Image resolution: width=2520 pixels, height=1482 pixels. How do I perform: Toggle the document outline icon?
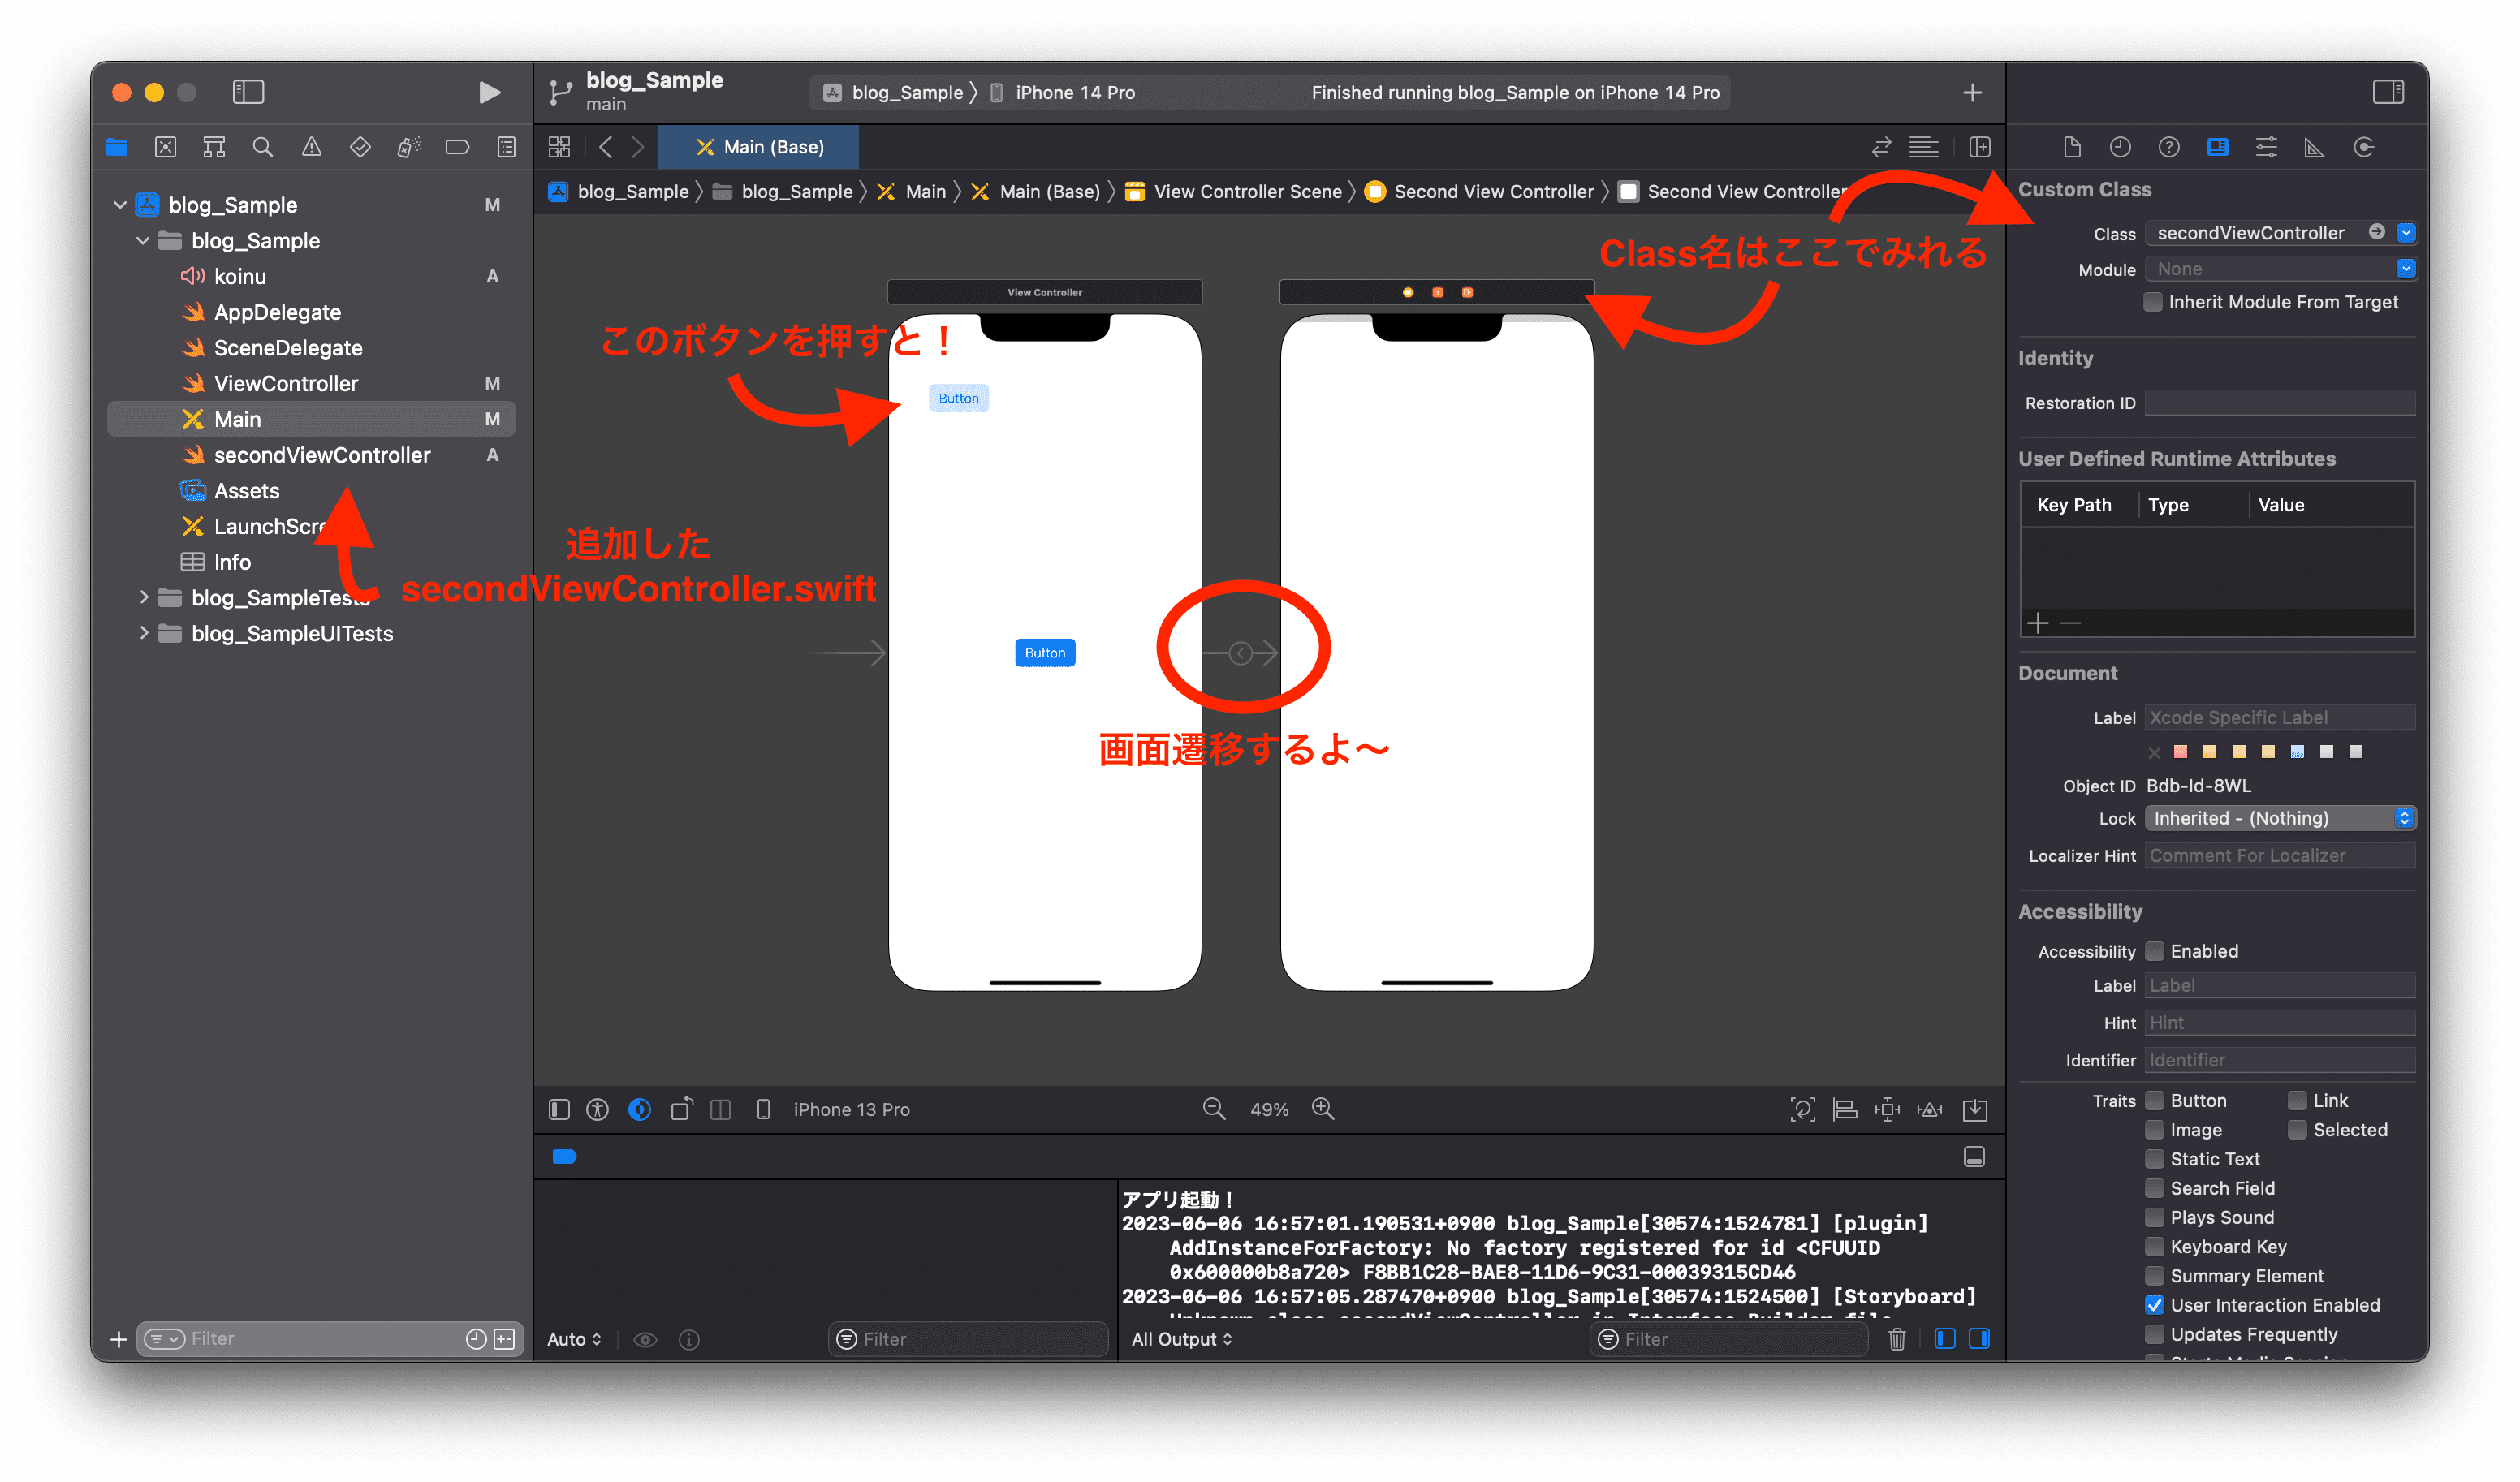click(x=559, y=1109)
